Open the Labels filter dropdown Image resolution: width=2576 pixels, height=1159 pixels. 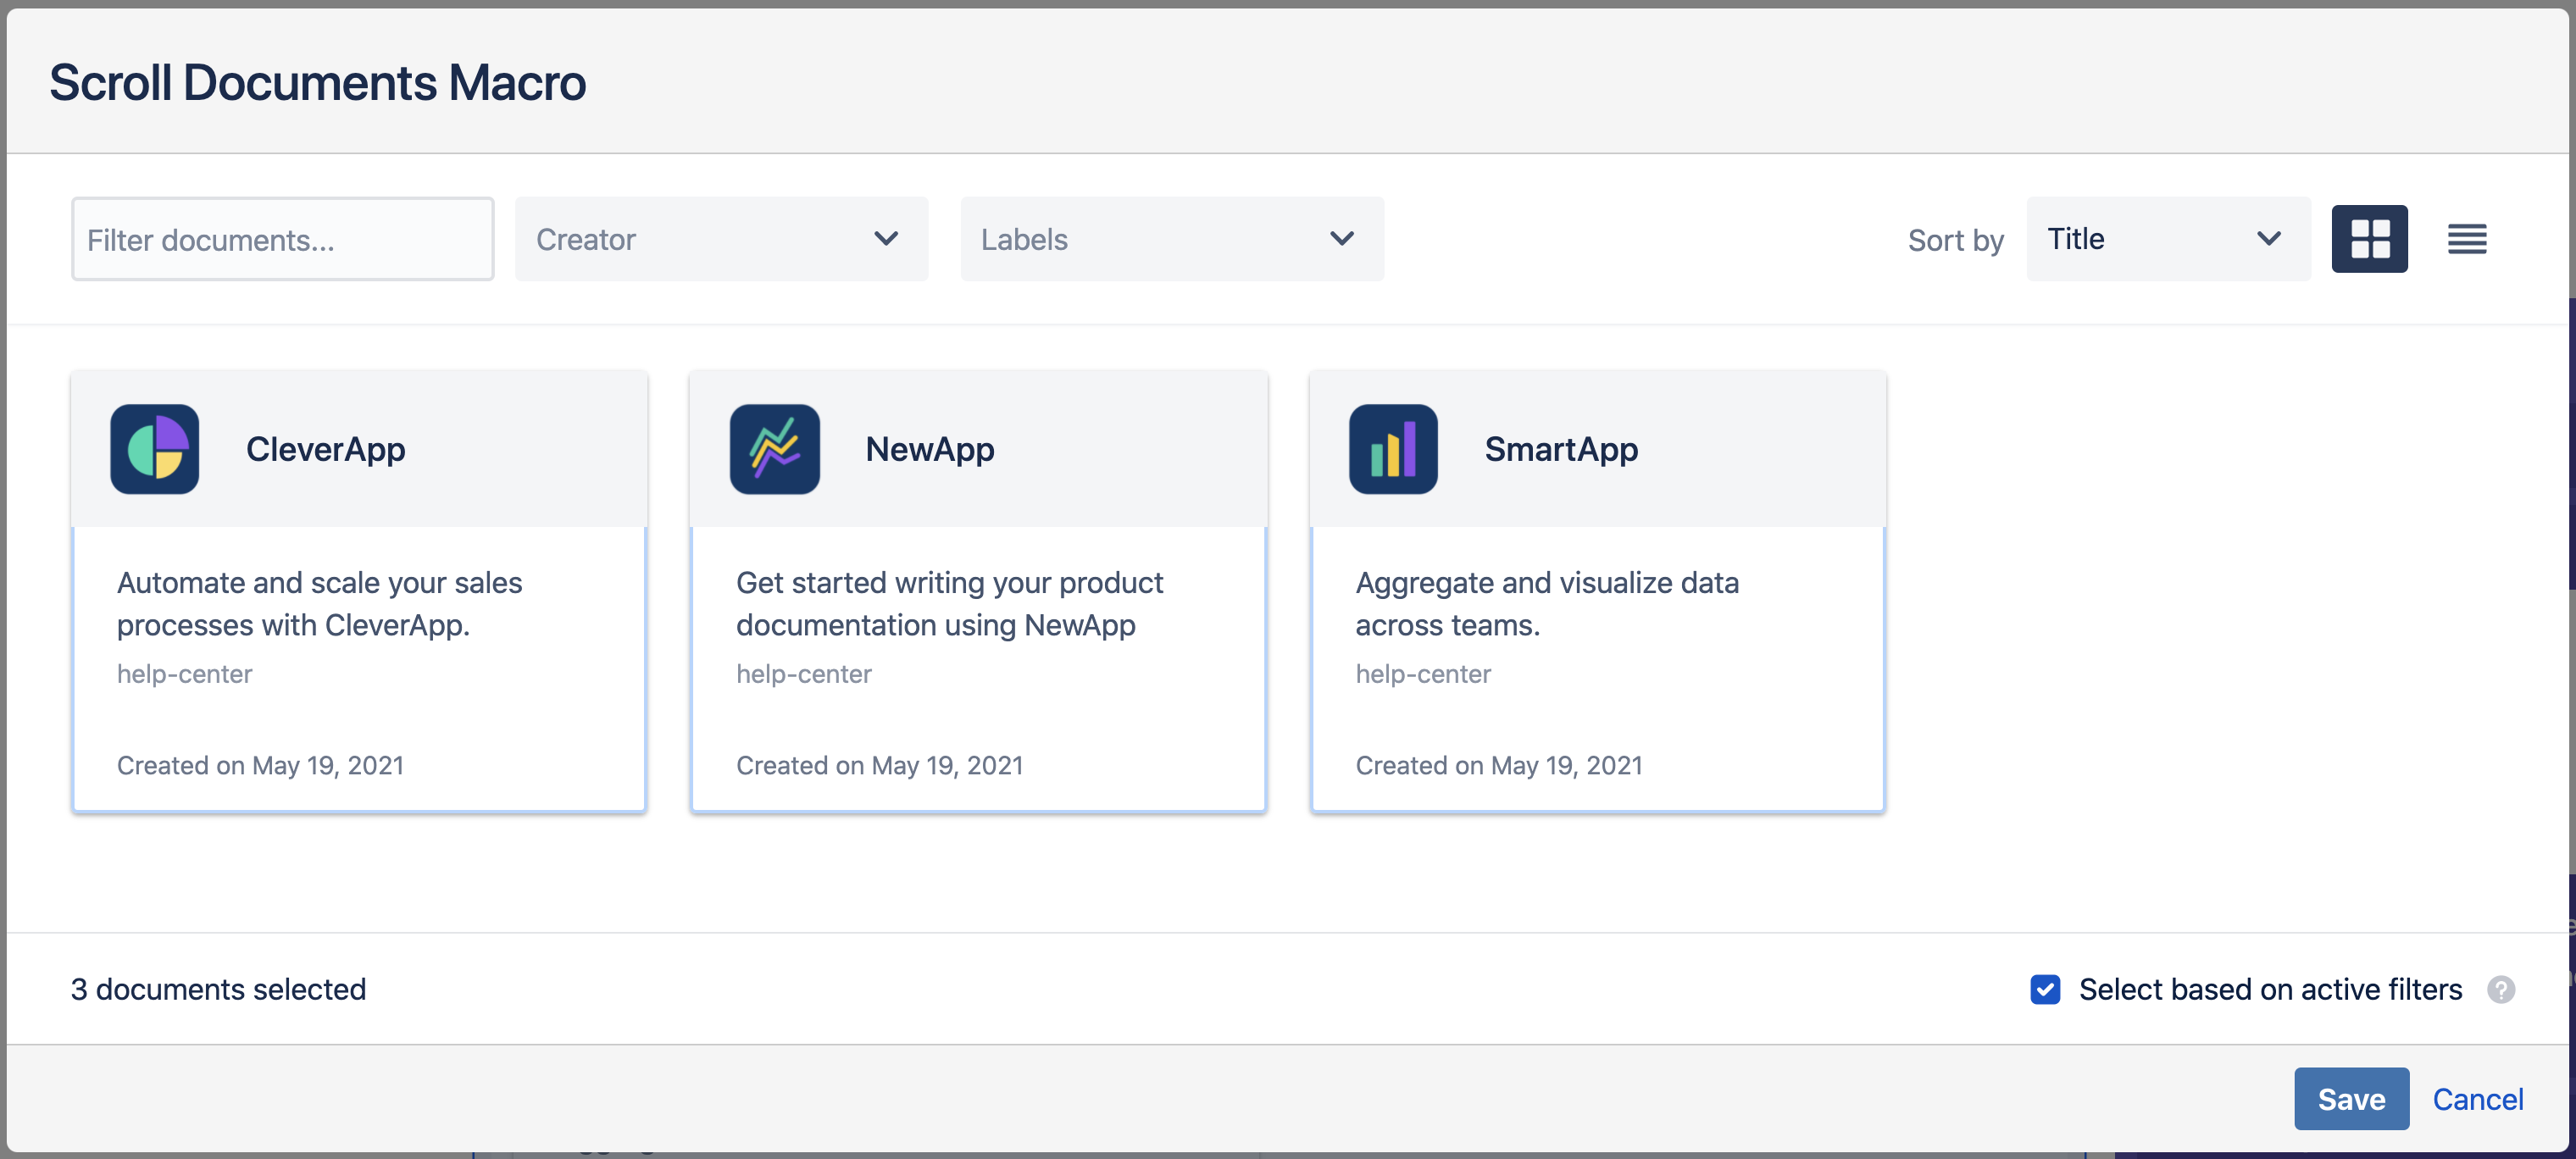click(1171, 239)
